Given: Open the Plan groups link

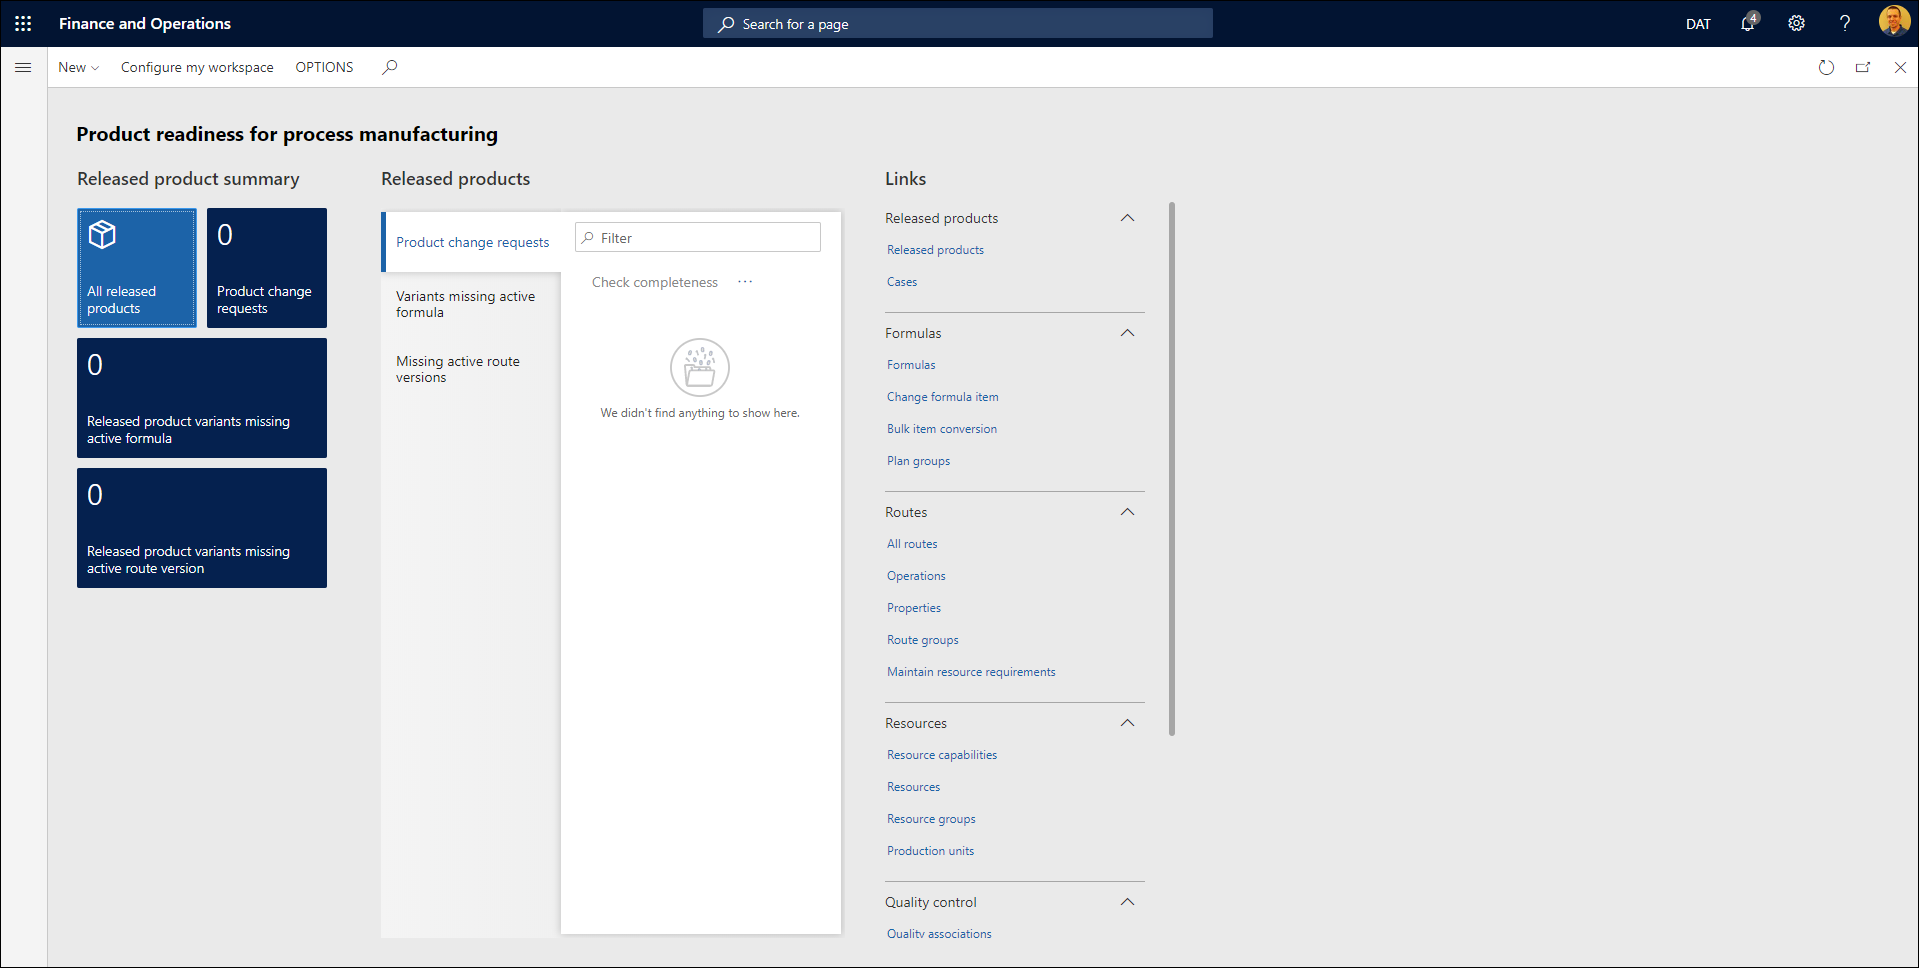Looking at the screenshot, I should pos(918,461).
